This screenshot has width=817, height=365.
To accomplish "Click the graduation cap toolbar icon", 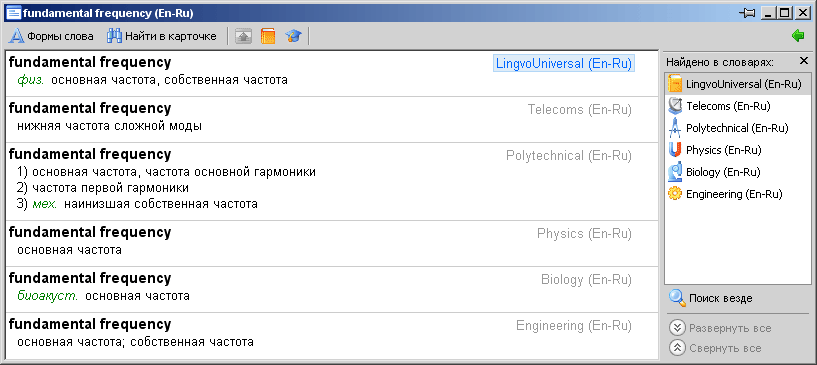I will (x=293, y=36).
